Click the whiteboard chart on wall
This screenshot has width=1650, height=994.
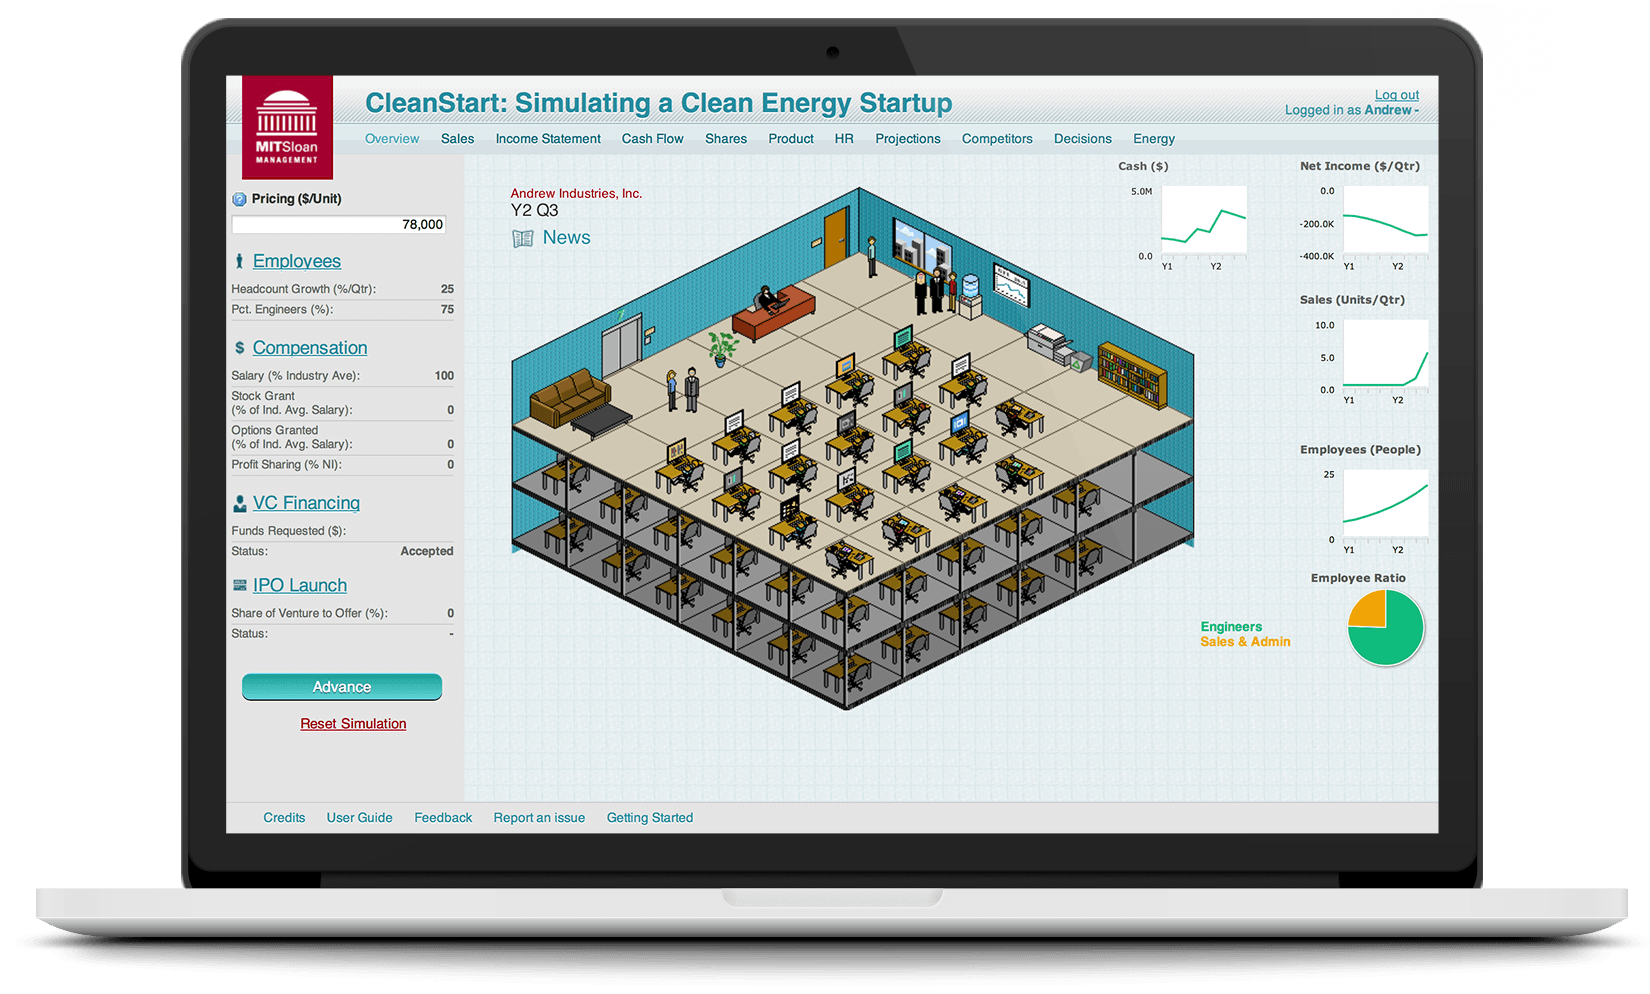[1010, 286]
